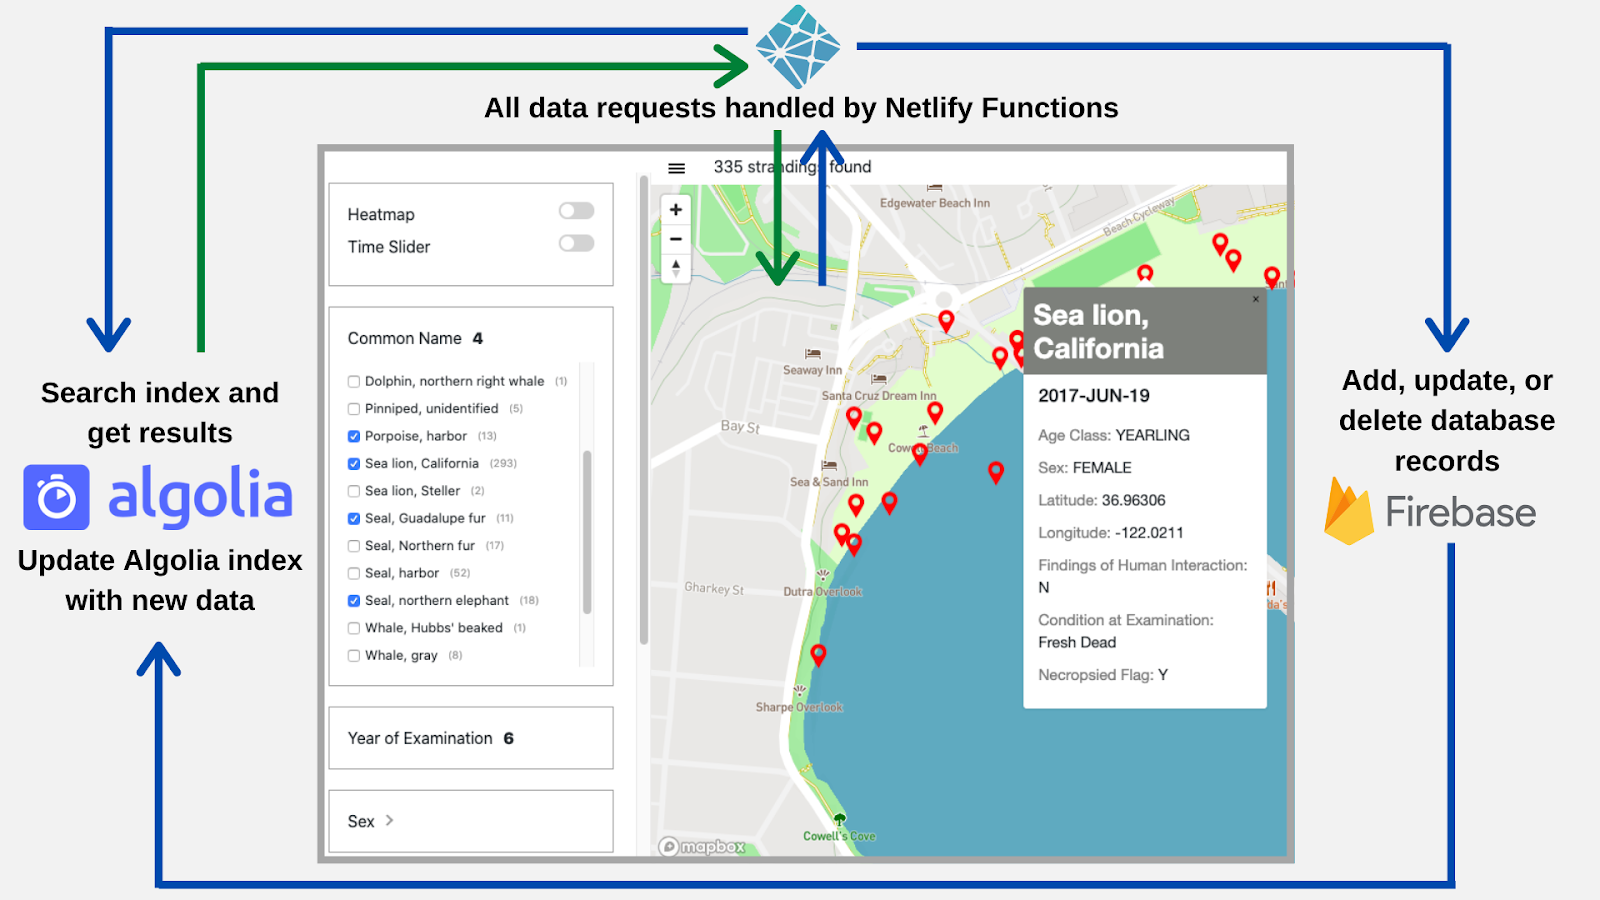Image resolution: width=1600 pixels, height=900 pixels.
Task: Click the Netlify diamond logo
Action: [797, 47]
